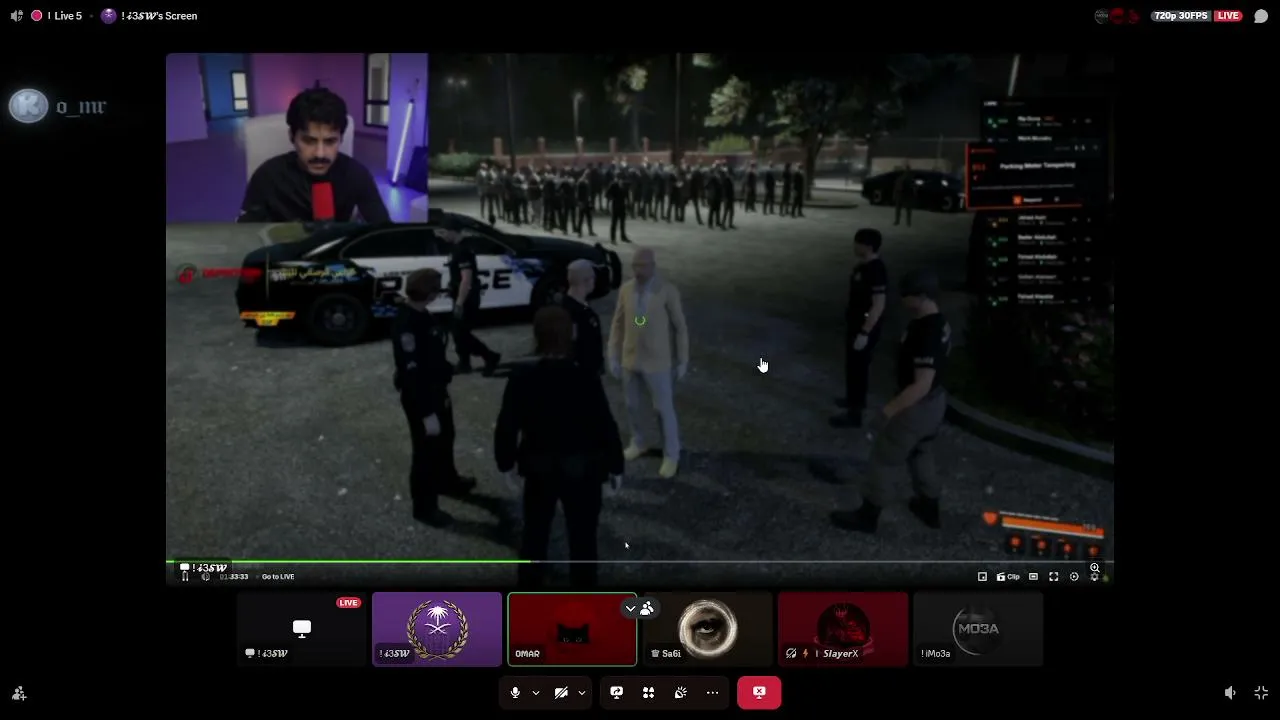Open microphone input options arrow
The width and height of the screenshot is (1280, 720).
536,692
